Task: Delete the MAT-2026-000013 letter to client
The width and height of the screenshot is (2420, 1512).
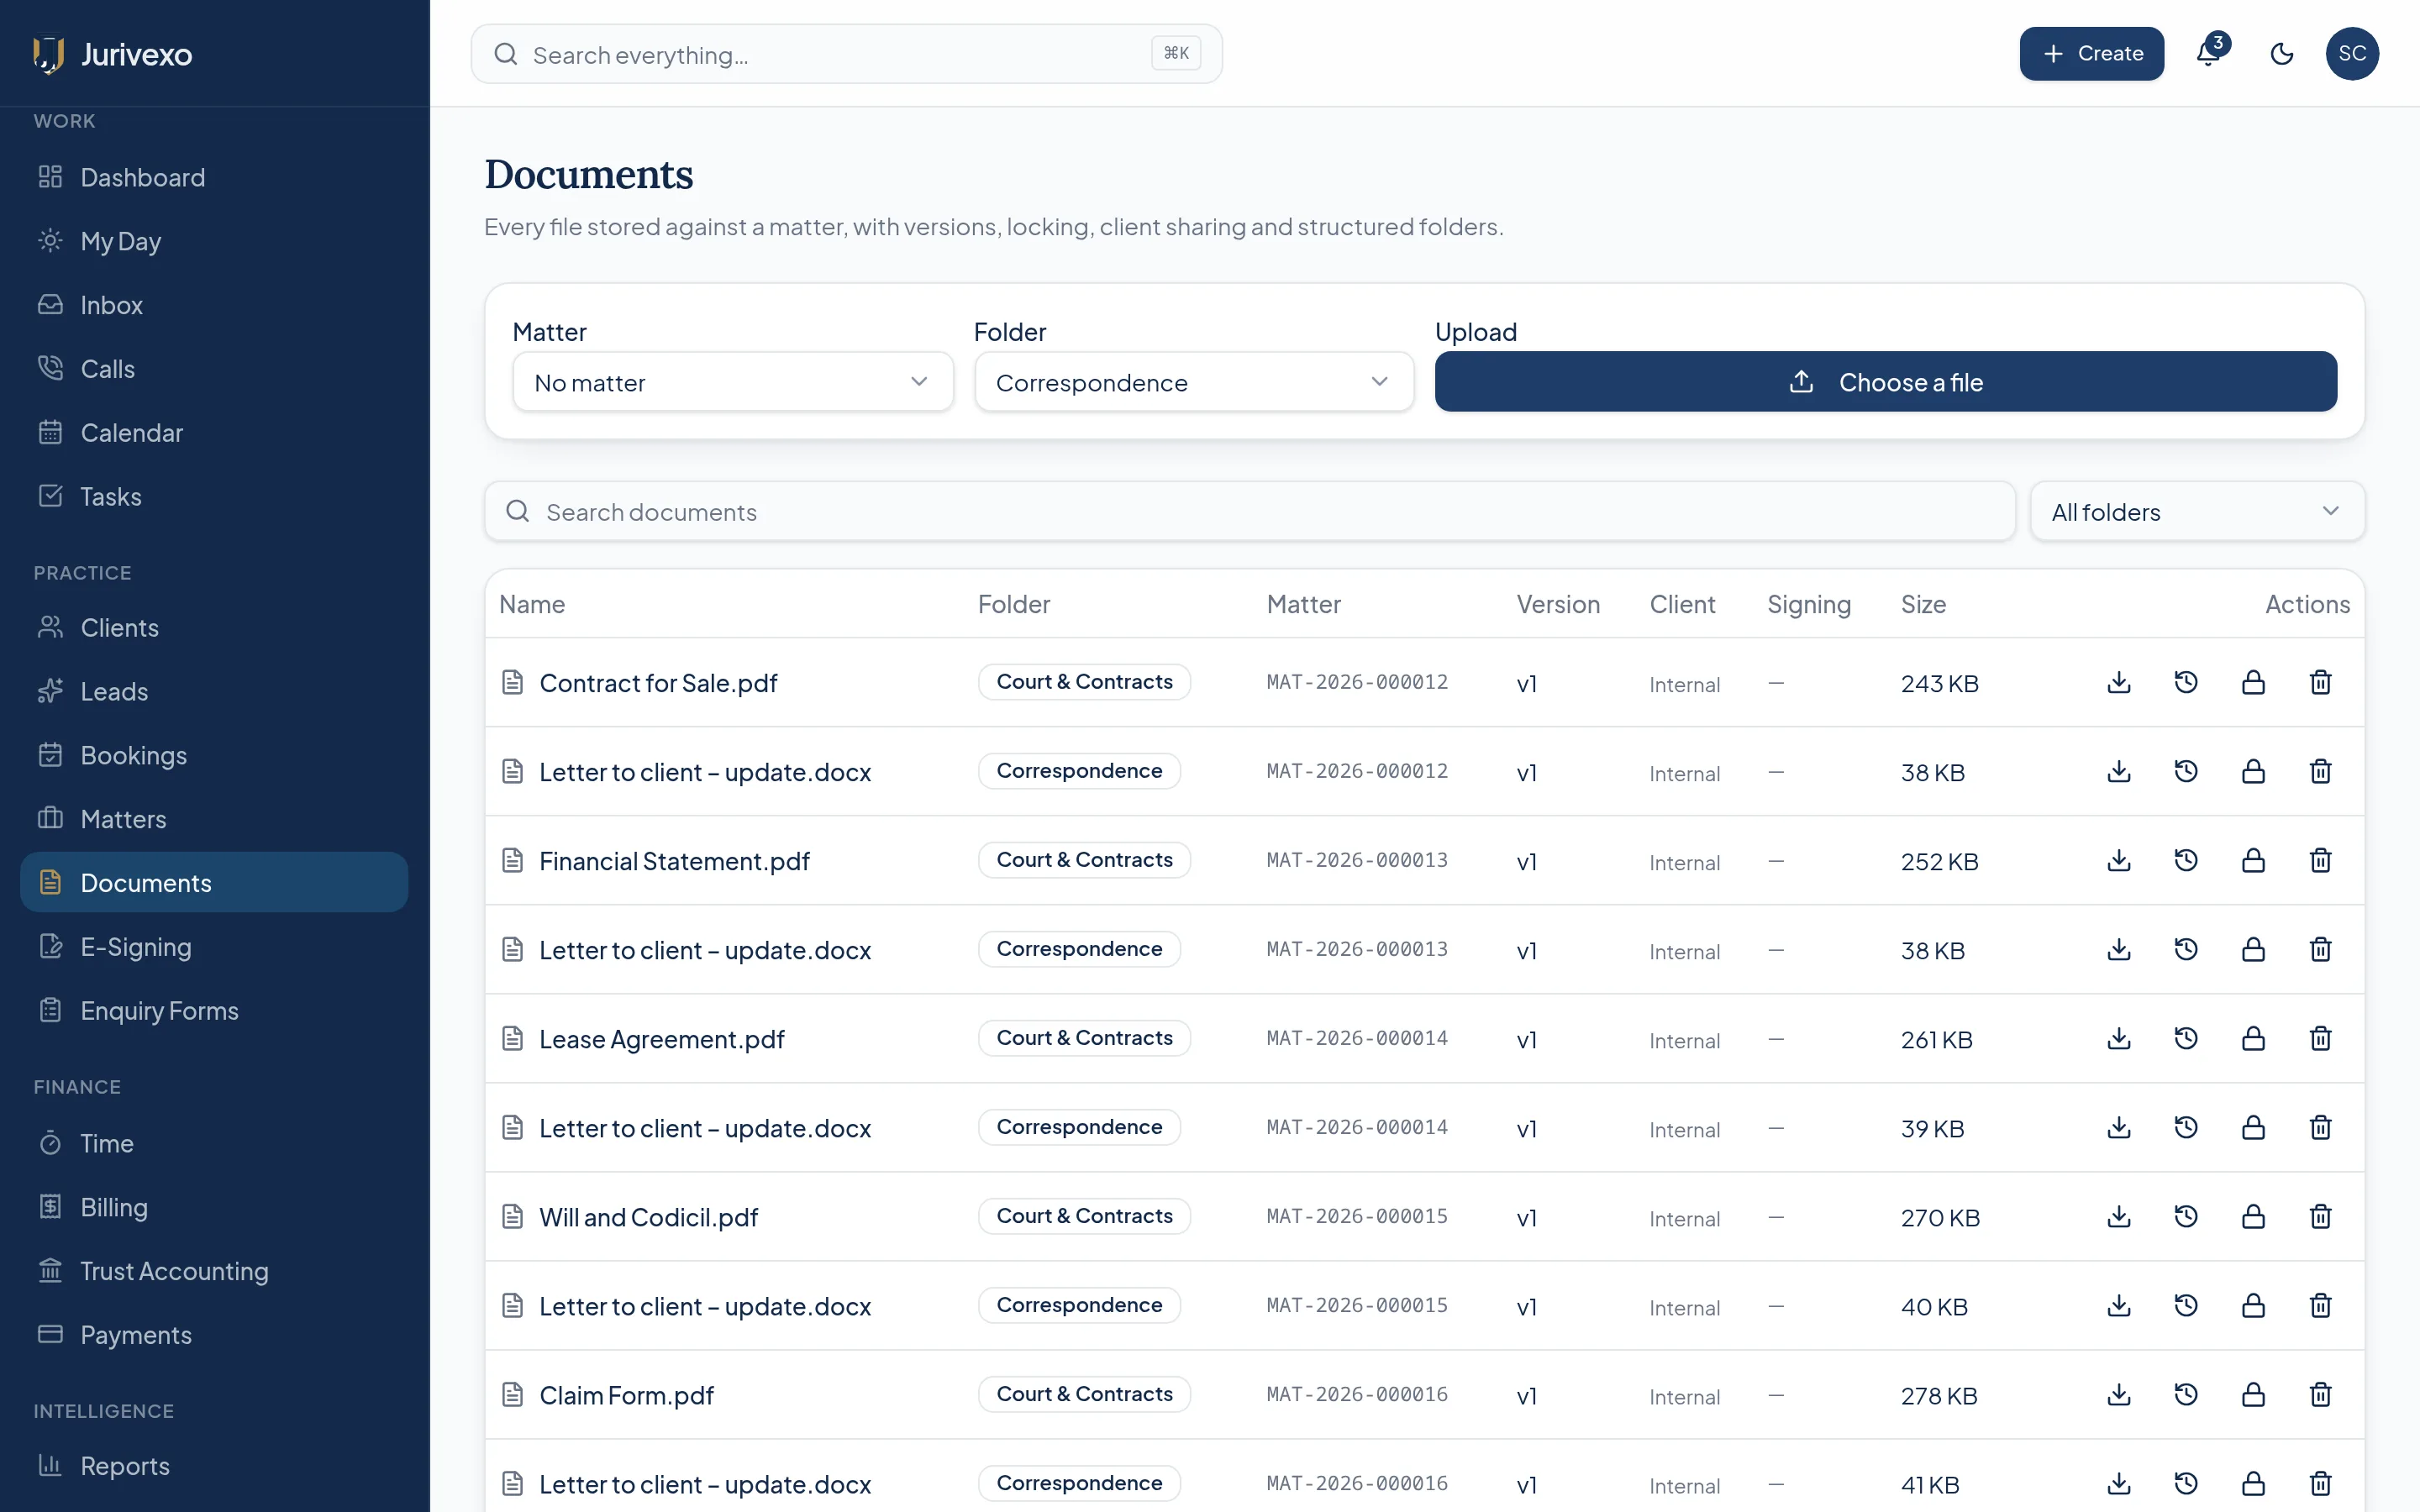Action: (x=2320, y=949)
